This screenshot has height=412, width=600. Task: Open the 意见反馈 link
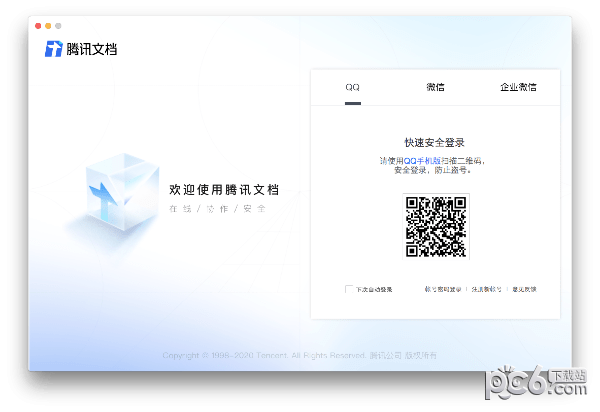pos(524,289)
